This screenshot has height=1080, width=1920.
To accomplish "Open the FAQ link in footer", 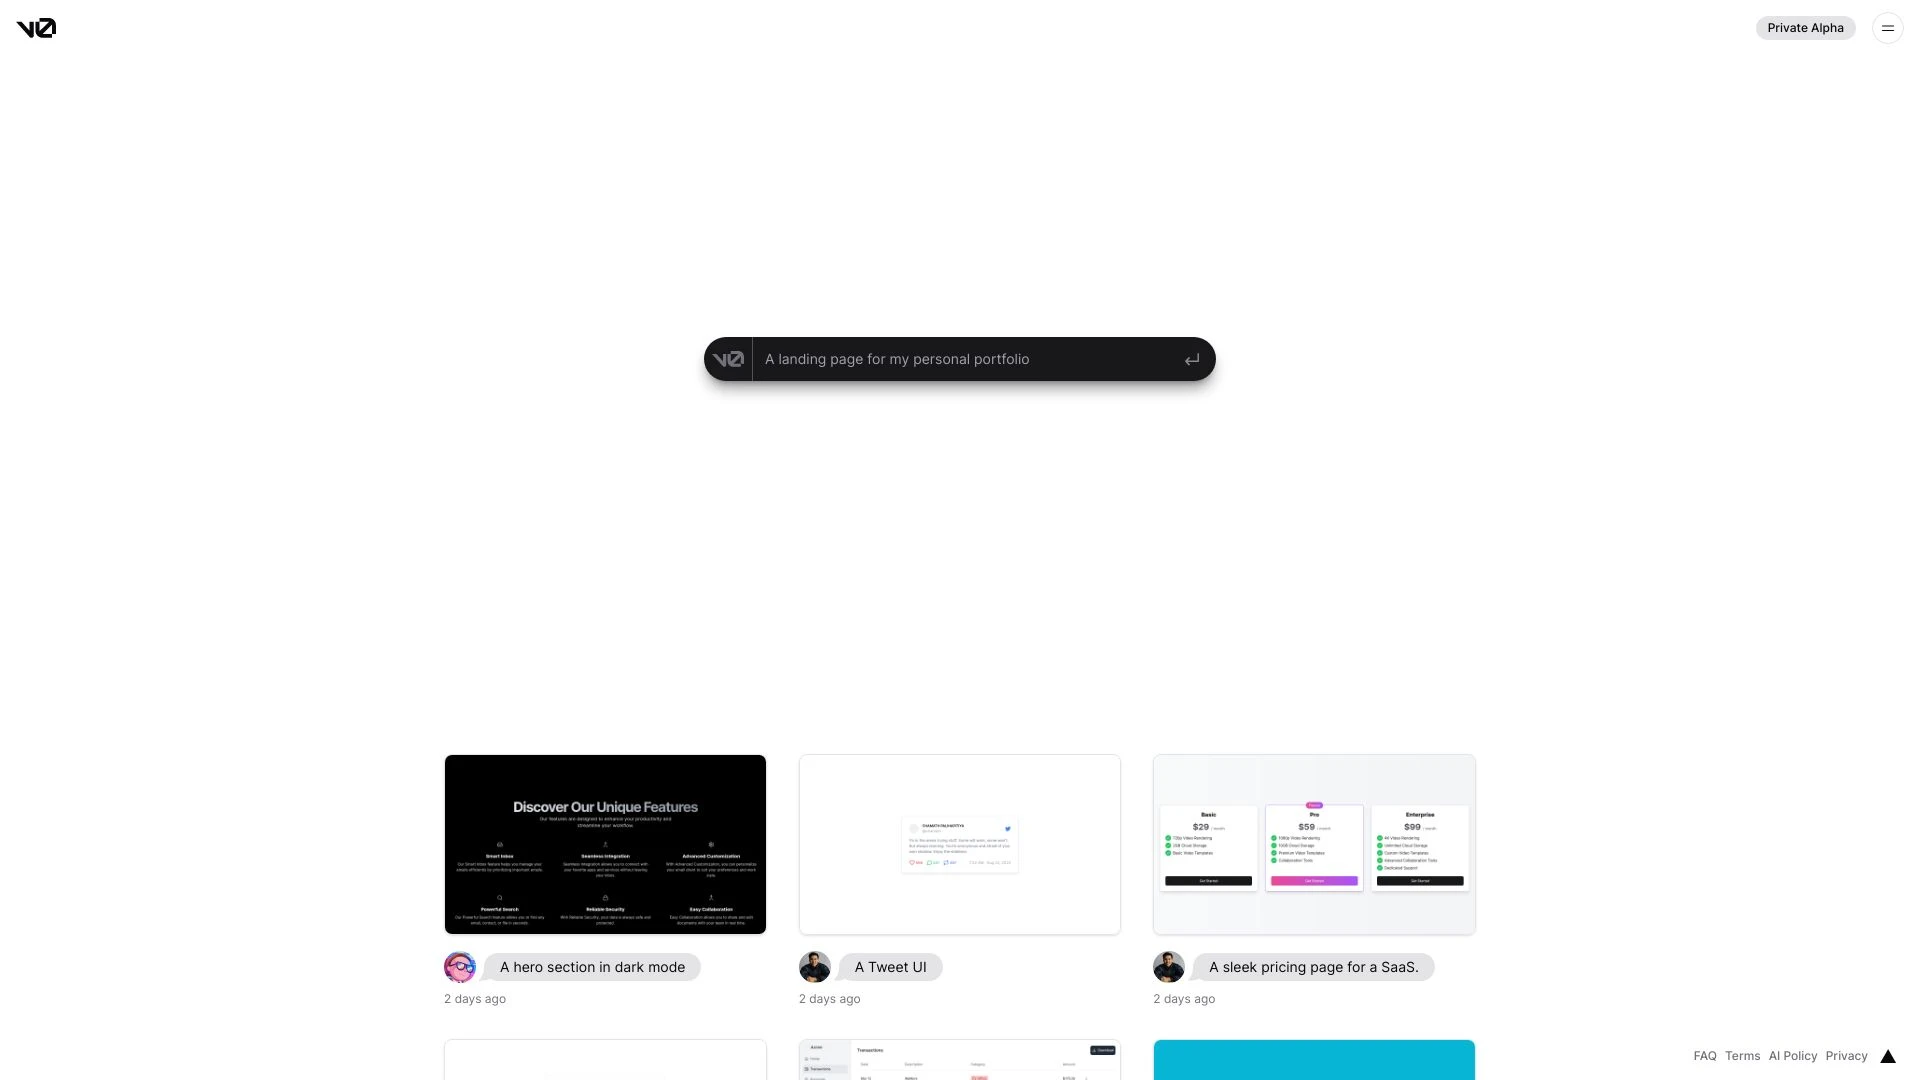I will pos(1705,1055).
